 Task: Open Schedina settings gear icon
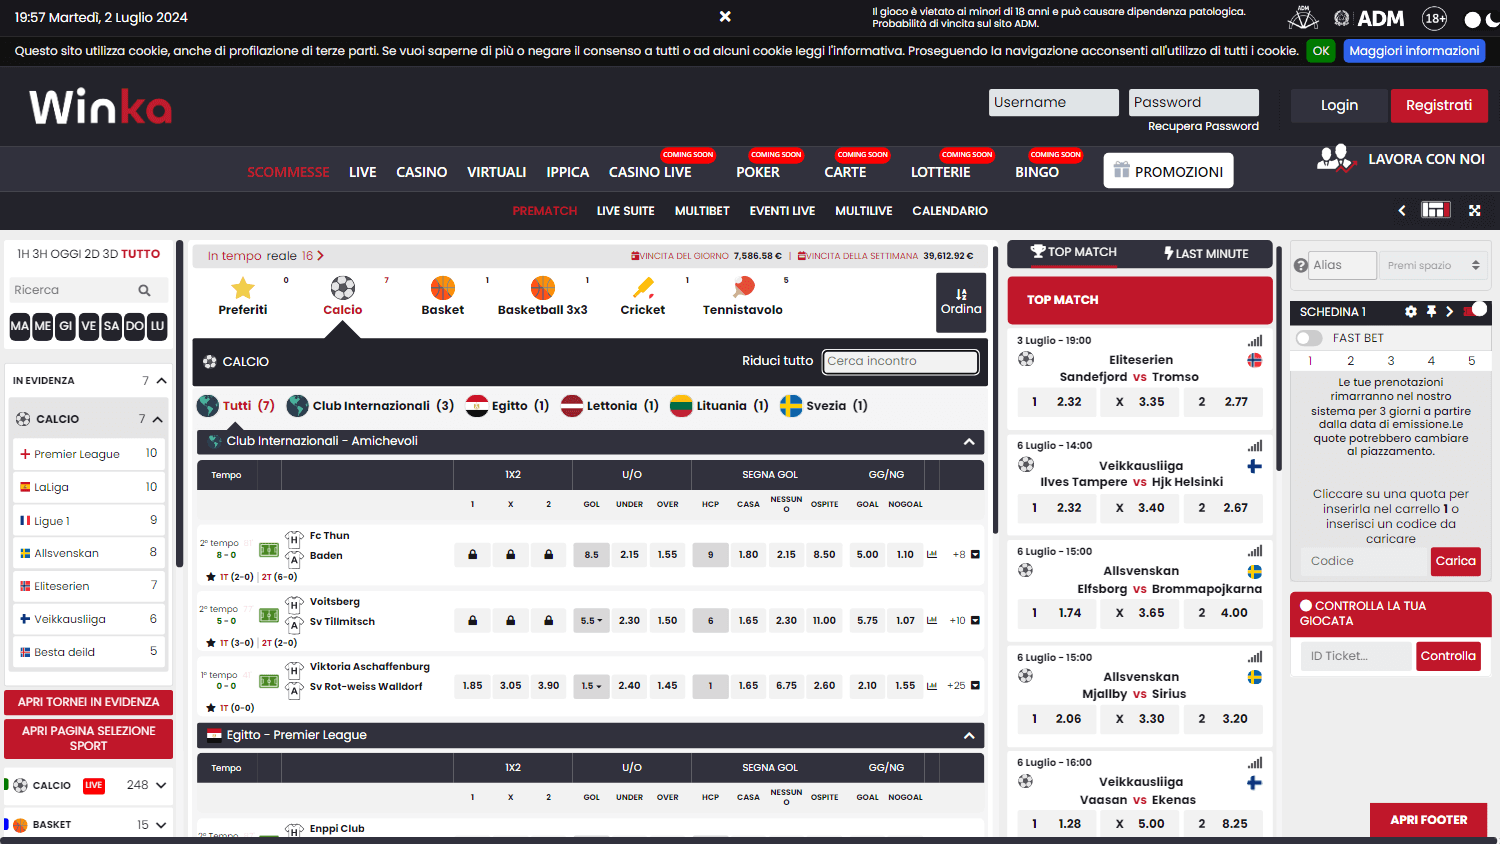(x=1411, y=312)
